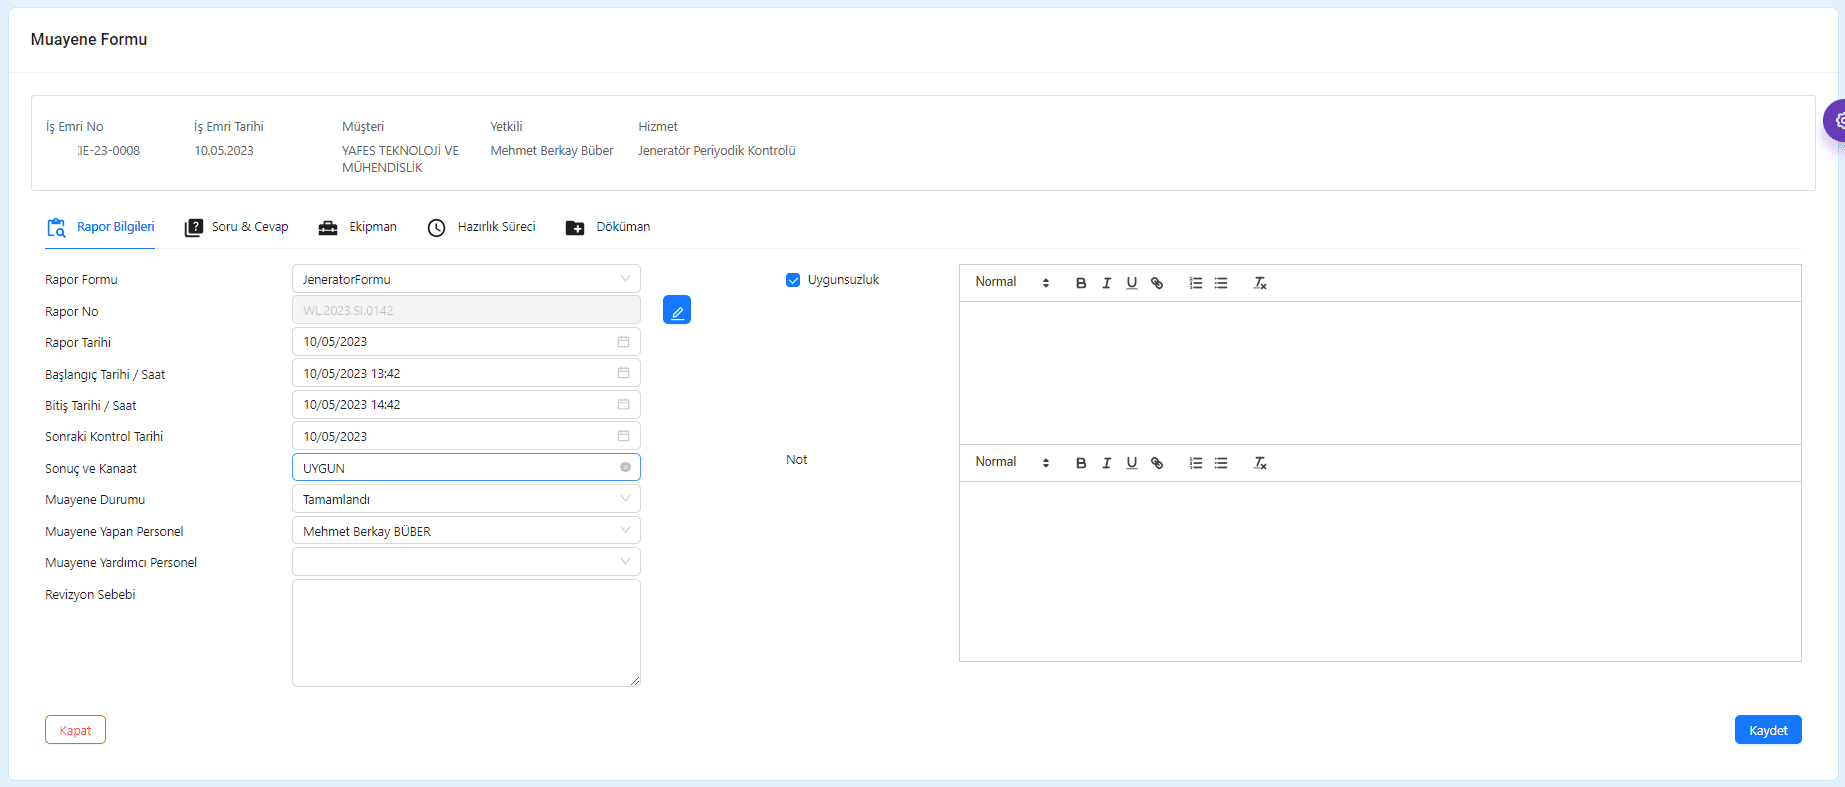Clear the UYGUN value with the x icon
1845x787 pixels.
(x=625, y=467)
